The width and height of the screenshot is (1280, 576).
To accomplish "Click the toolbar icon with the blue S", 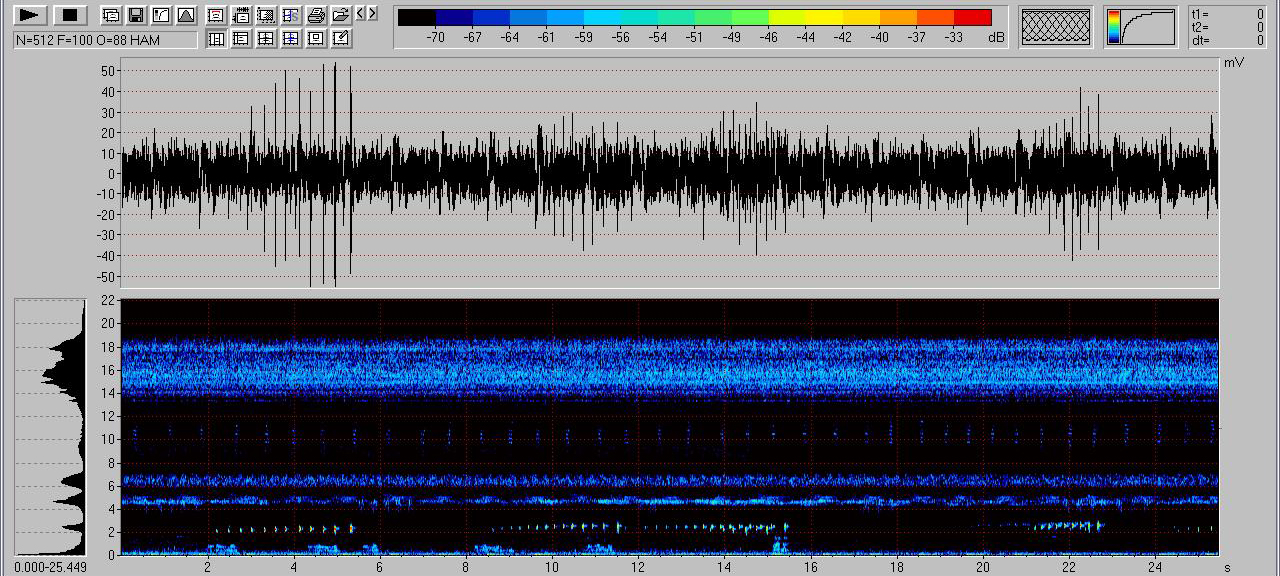I will tap(291, 15).
